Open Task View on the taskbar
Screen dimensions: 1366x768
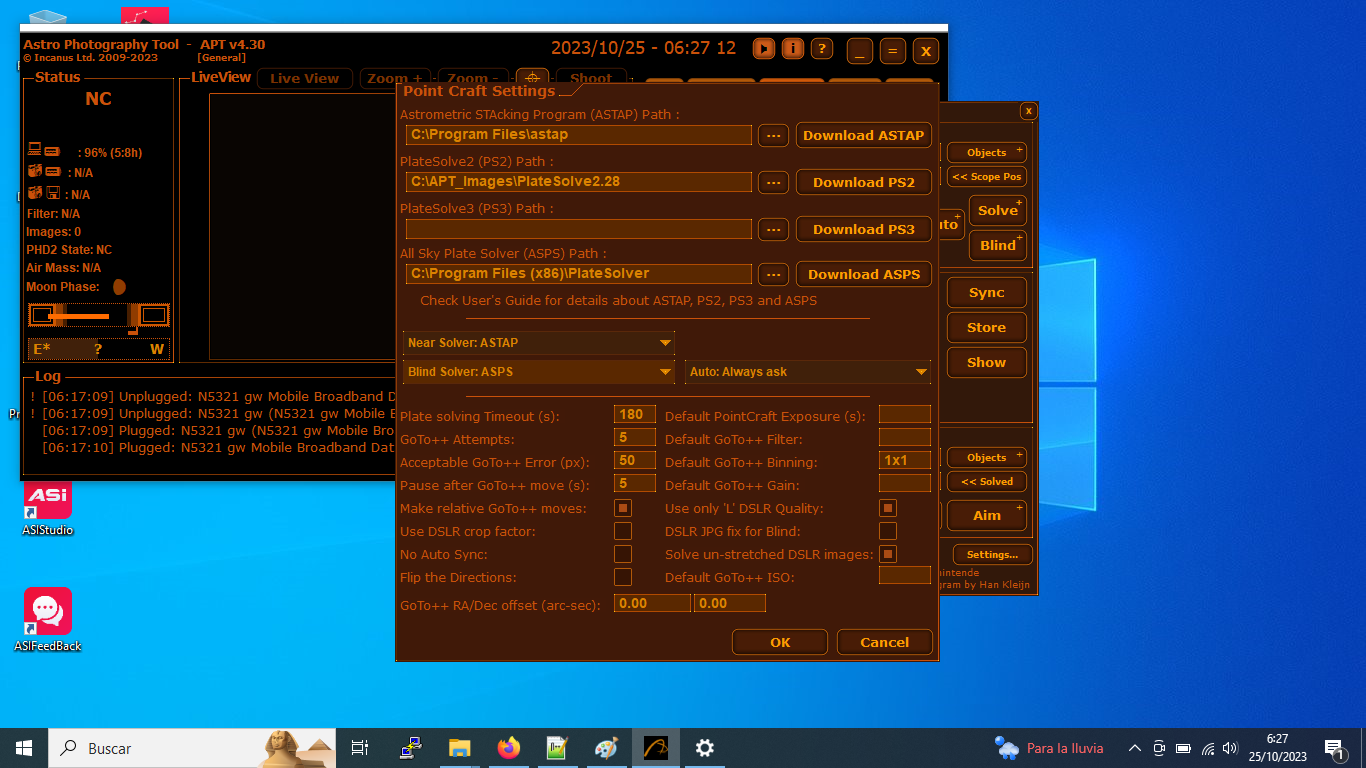pyautogui.click(x=360, y=748)
